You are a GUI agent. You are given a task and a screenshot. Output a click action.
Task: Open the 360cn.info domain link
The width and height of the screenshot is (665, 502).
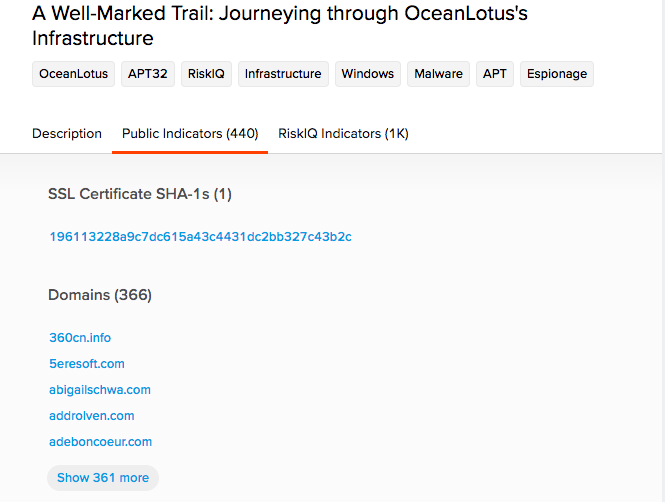click(80, 337)
